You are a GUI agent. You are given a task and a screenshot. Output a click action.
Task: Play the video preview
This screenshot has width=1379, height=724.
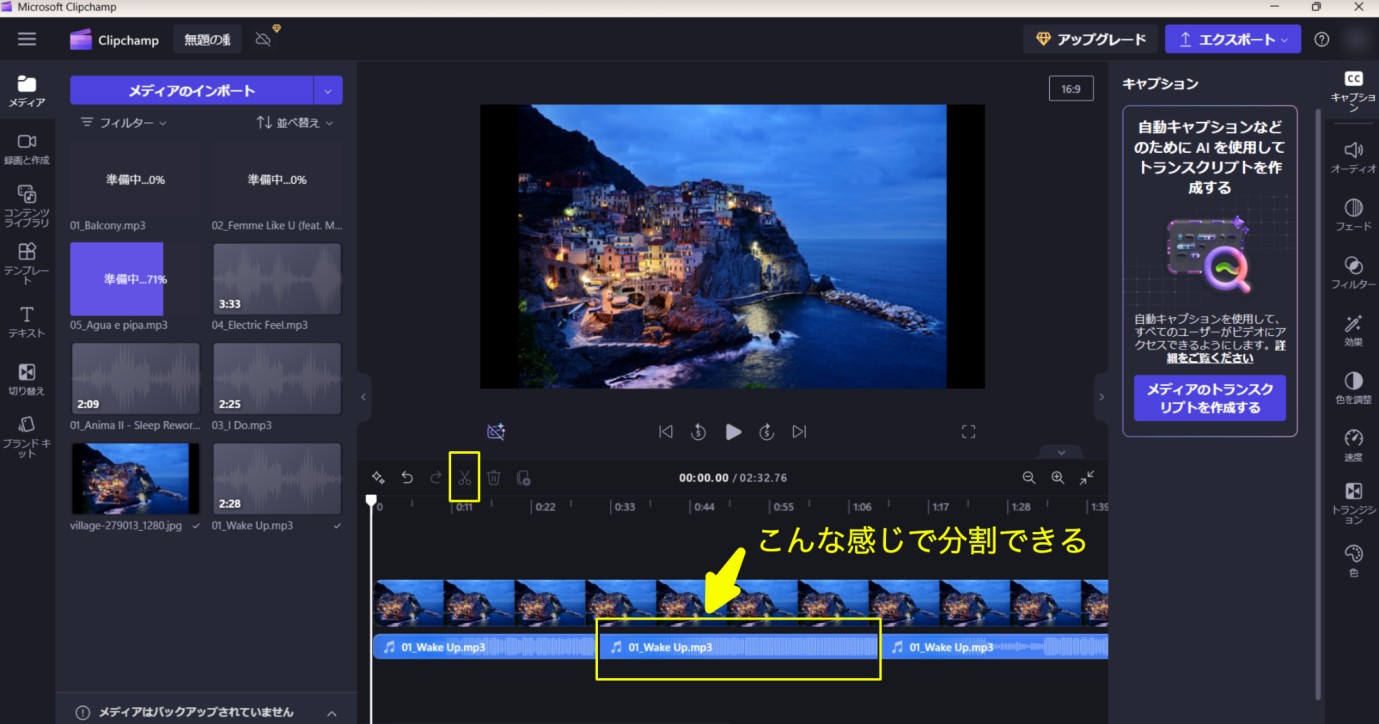point(733,432)
